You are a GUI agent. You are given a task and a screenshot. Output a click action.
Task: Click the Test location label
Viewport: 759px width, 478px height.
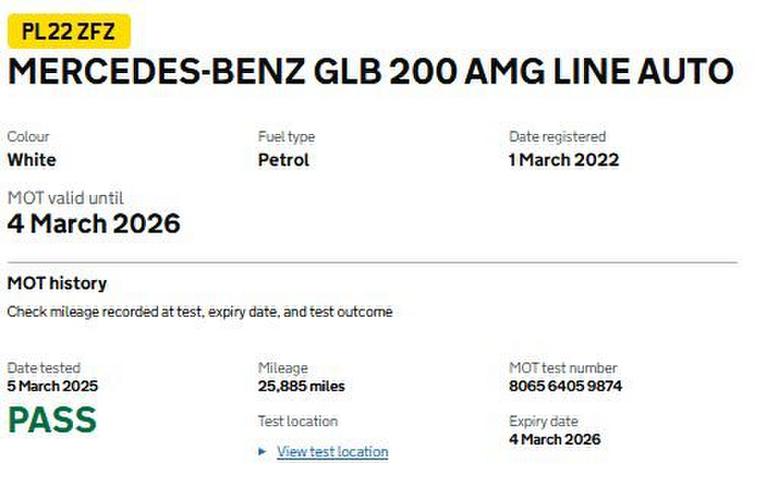pos(298,421)
